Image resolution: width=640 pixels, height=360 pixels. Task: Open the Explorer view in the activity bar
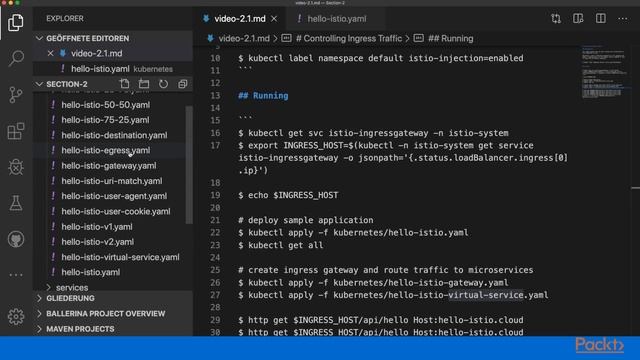[x=16, y=22]
